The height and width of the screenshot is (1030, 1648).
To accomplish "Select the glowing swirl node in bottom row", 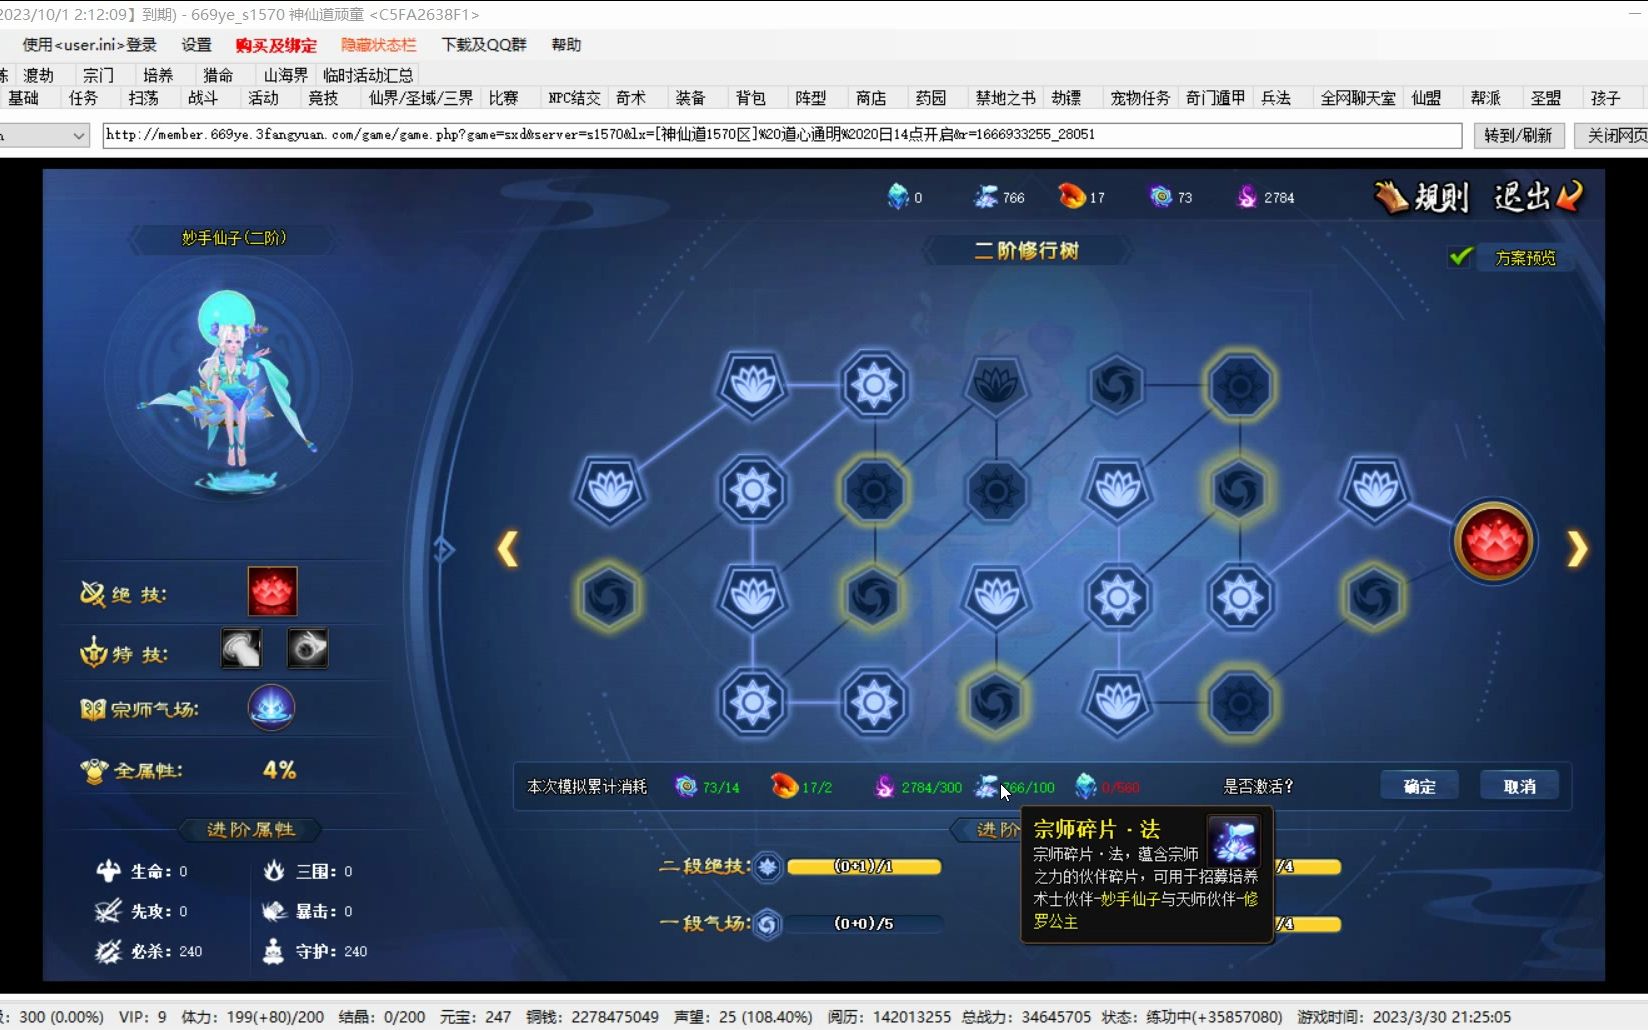I will point(995,703).
